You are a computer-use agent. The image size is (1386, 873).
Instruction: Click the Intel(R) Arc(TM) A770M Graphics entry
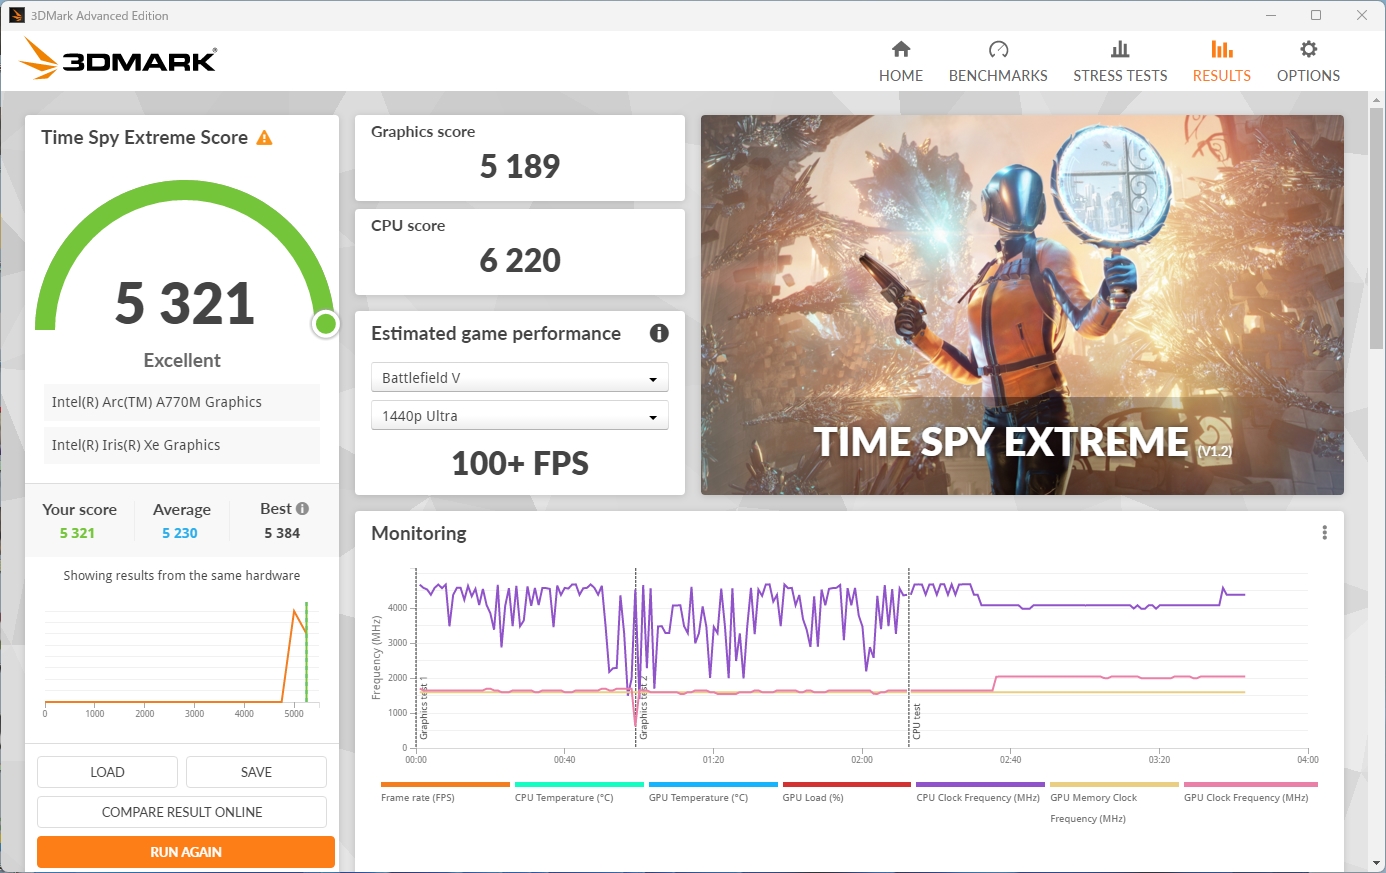coord(182,402)
